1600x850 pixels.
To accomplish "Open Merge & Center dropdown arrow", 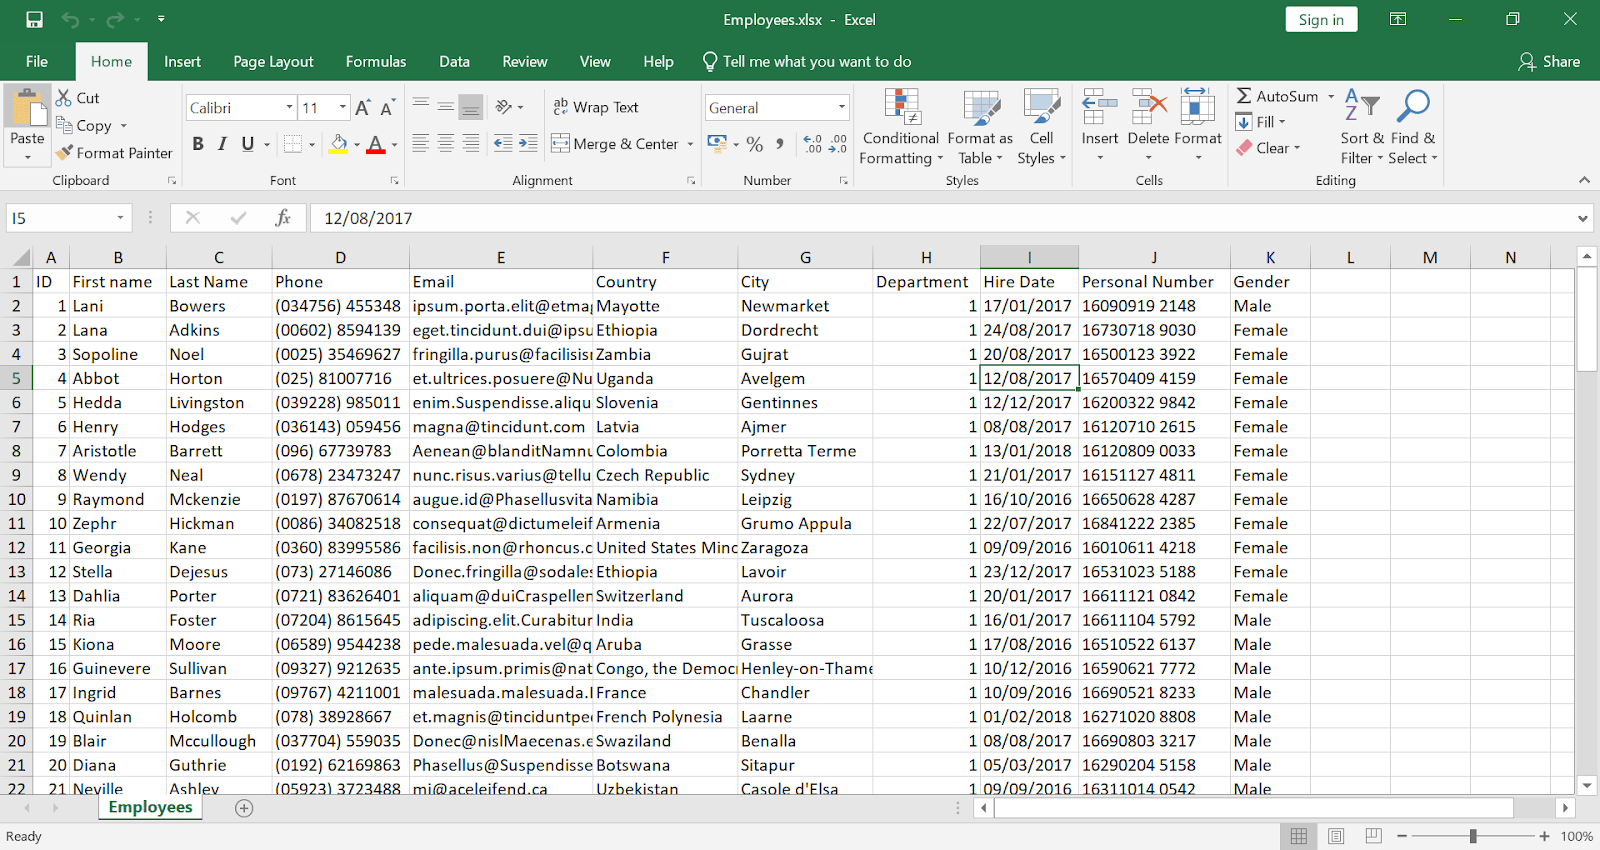I will click(690, 144).
